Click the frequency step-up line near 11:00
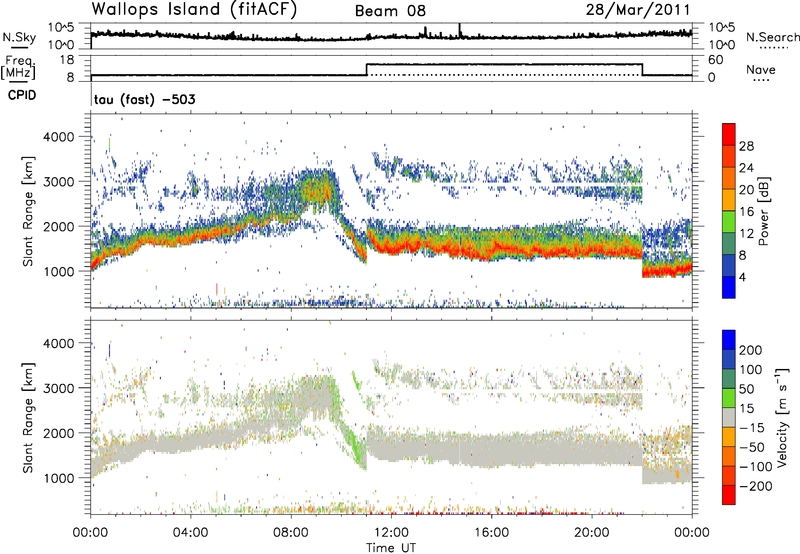Image resolution: width=800 pixels, height=554 pixels. point(367,69)
